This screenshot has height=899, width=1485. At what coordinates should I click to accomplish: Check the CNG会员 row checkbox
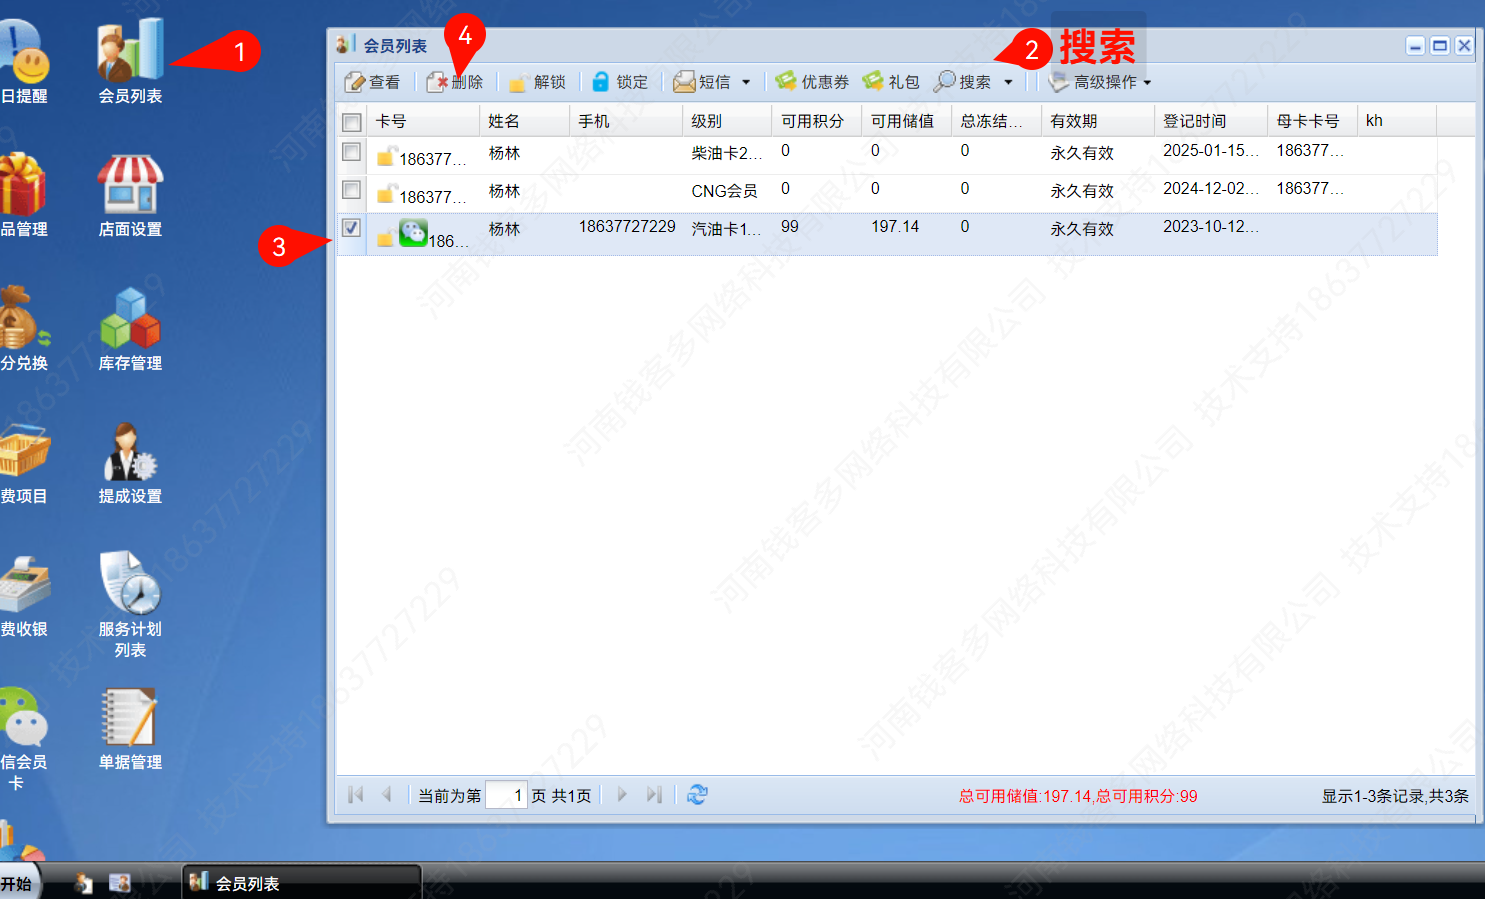coord(351,190)
